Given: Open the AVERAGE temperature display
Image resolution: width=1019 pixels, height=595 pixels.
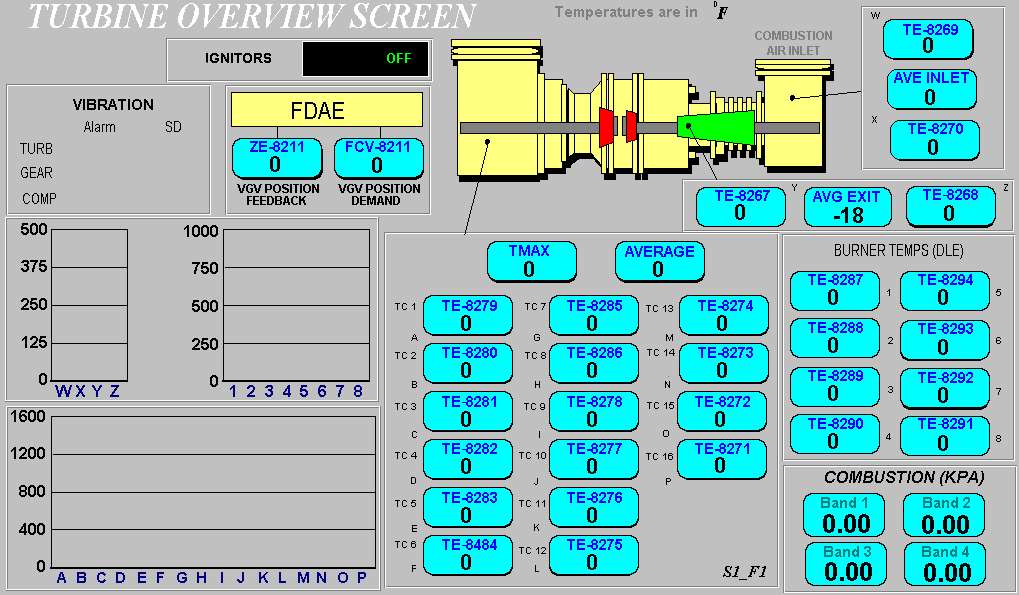Looking at the screenshot, I should click(x=659, y=261).
